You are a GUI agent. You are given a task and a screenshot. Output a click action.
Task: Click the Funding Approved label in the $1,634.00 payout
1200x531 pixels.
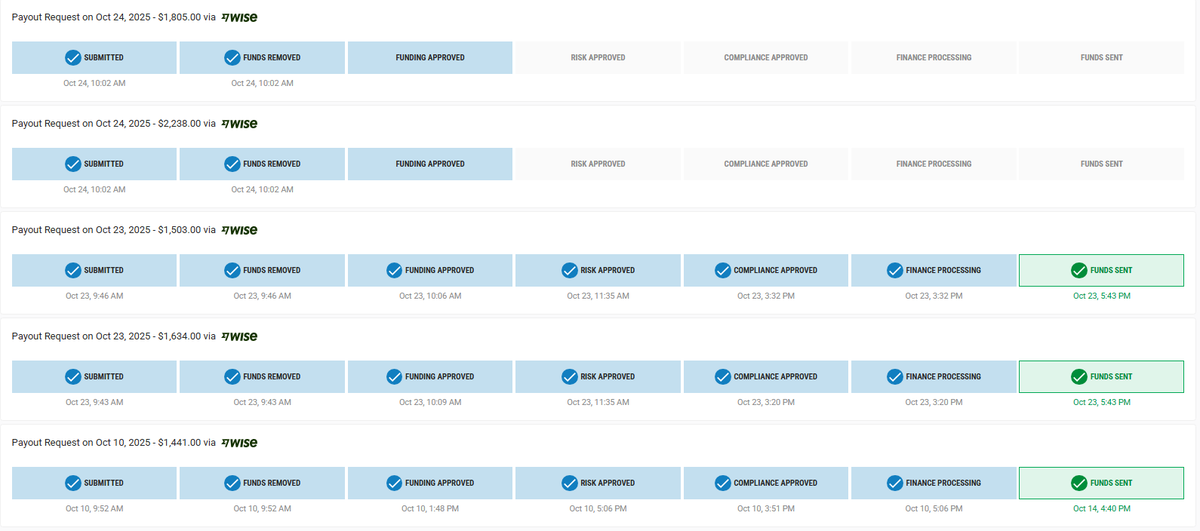tap(439, 377)
